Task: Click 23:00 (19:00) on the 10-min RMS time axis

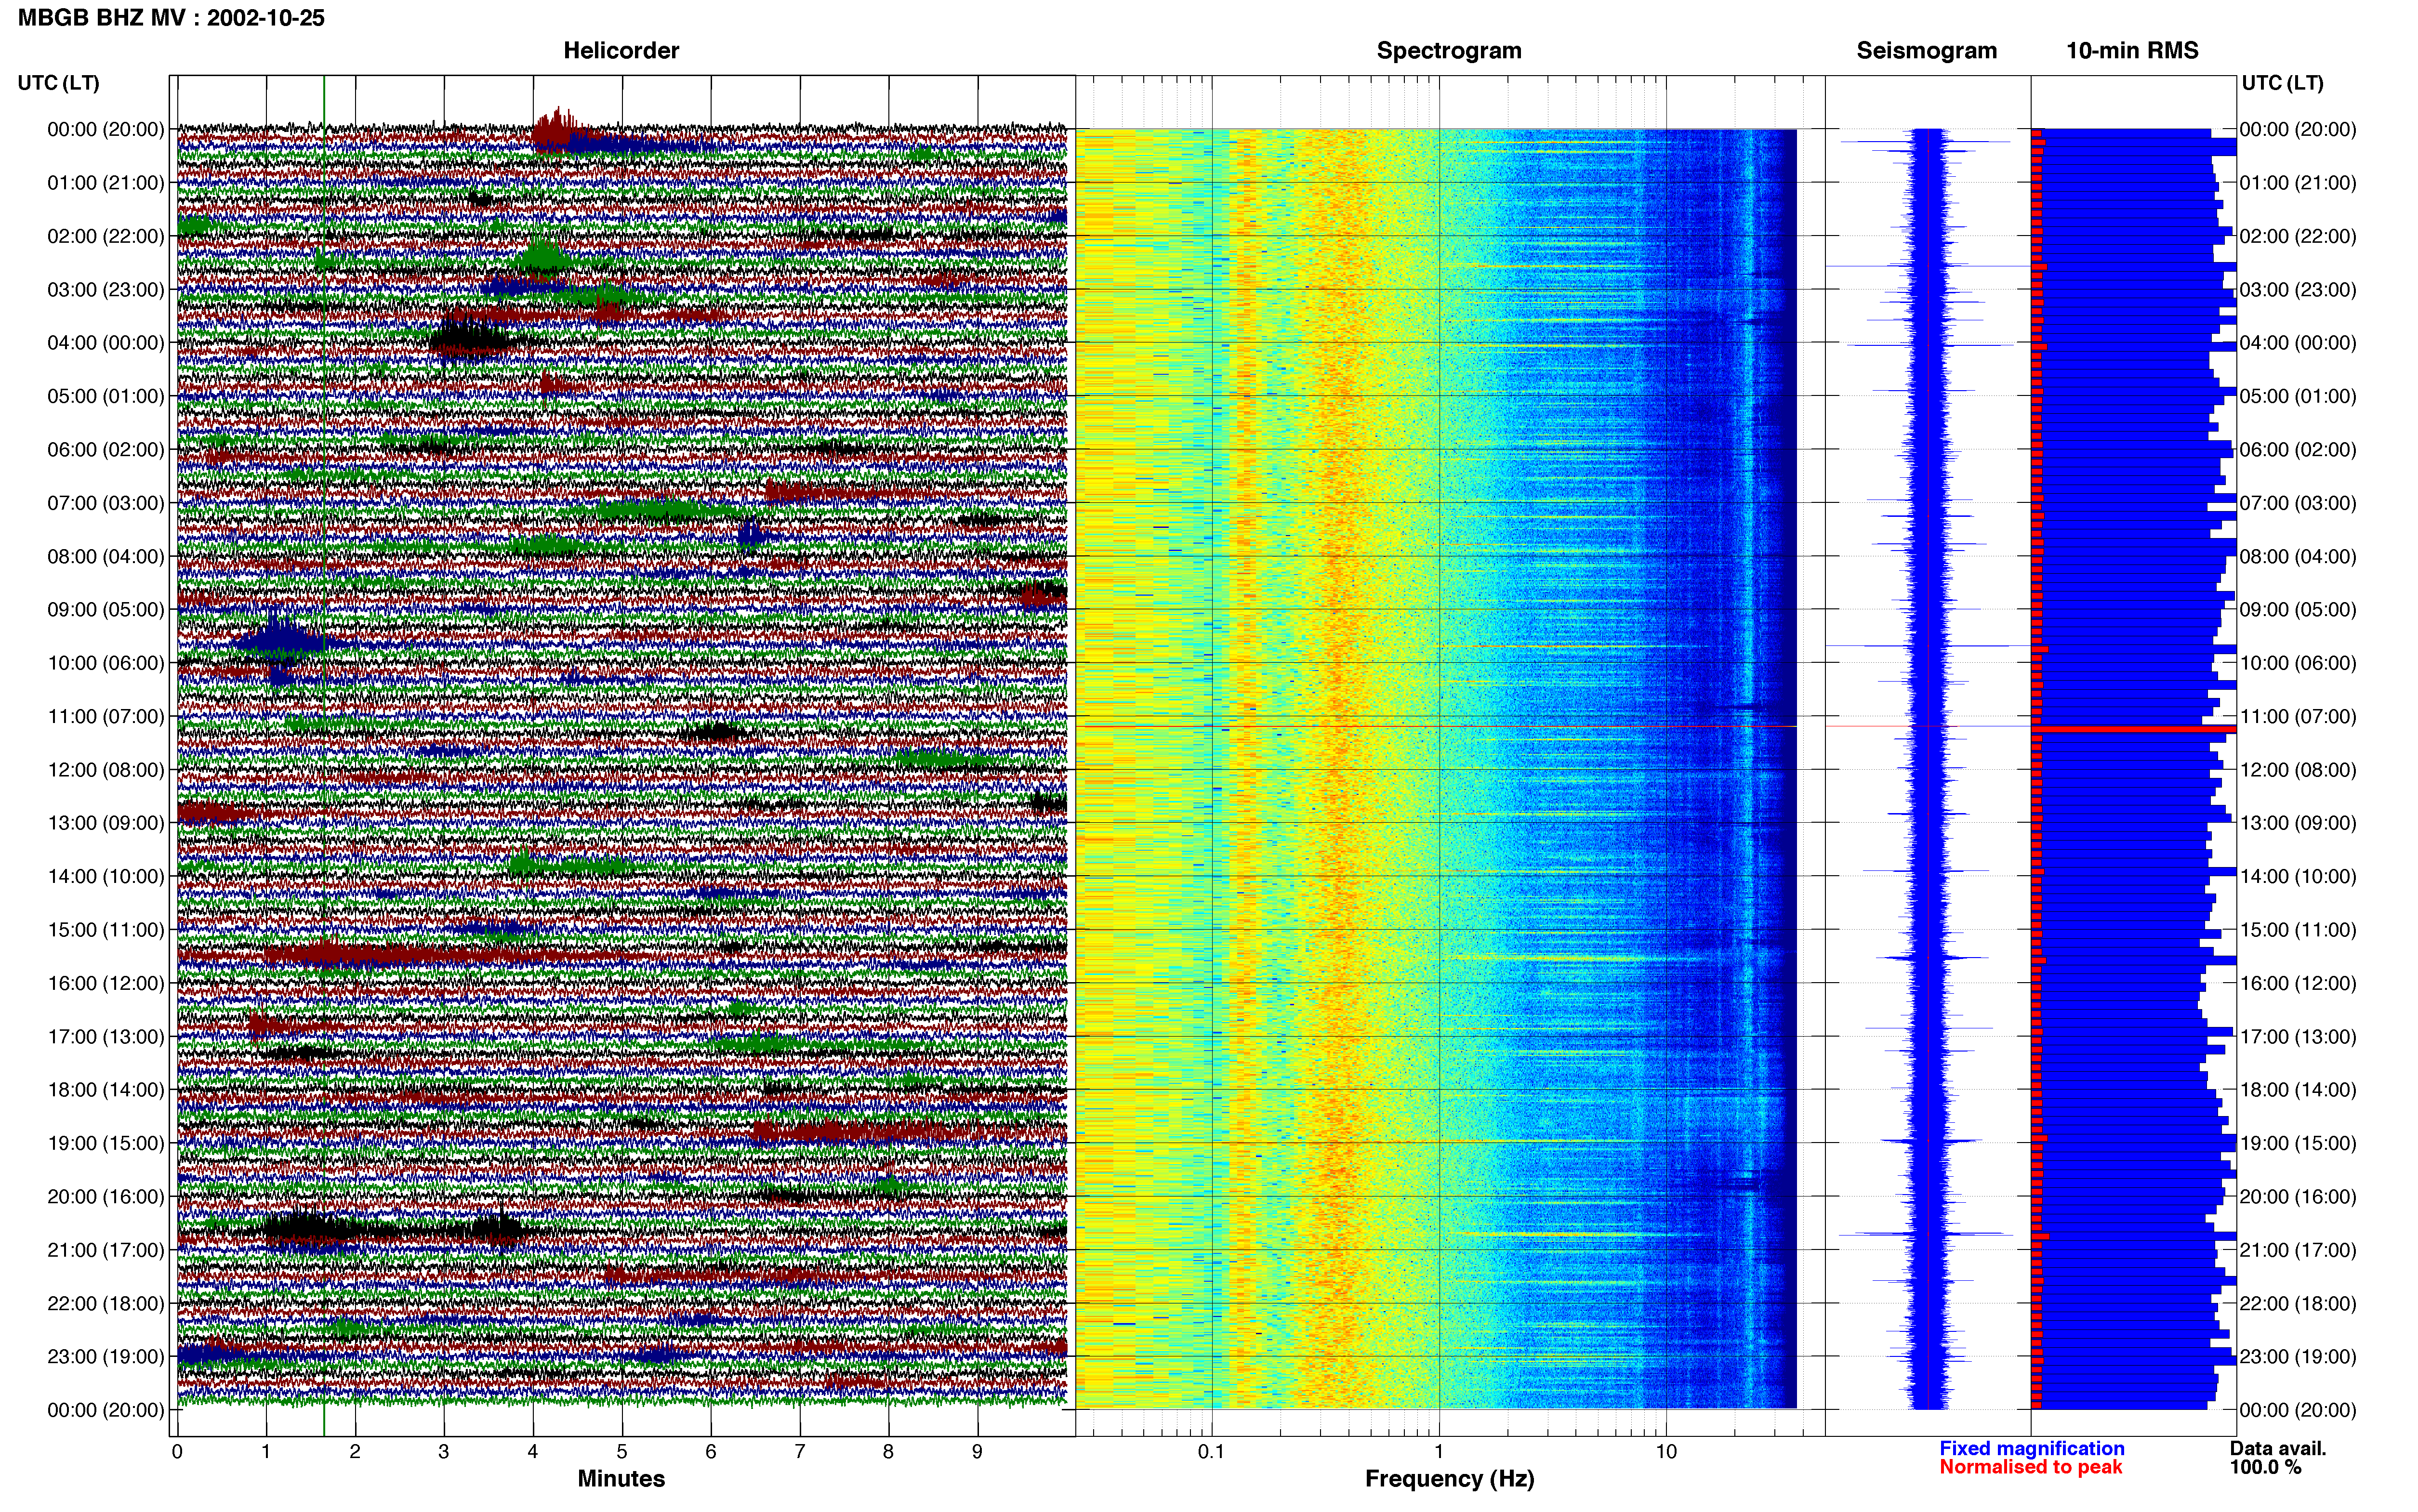Action: (2298, 1357)
